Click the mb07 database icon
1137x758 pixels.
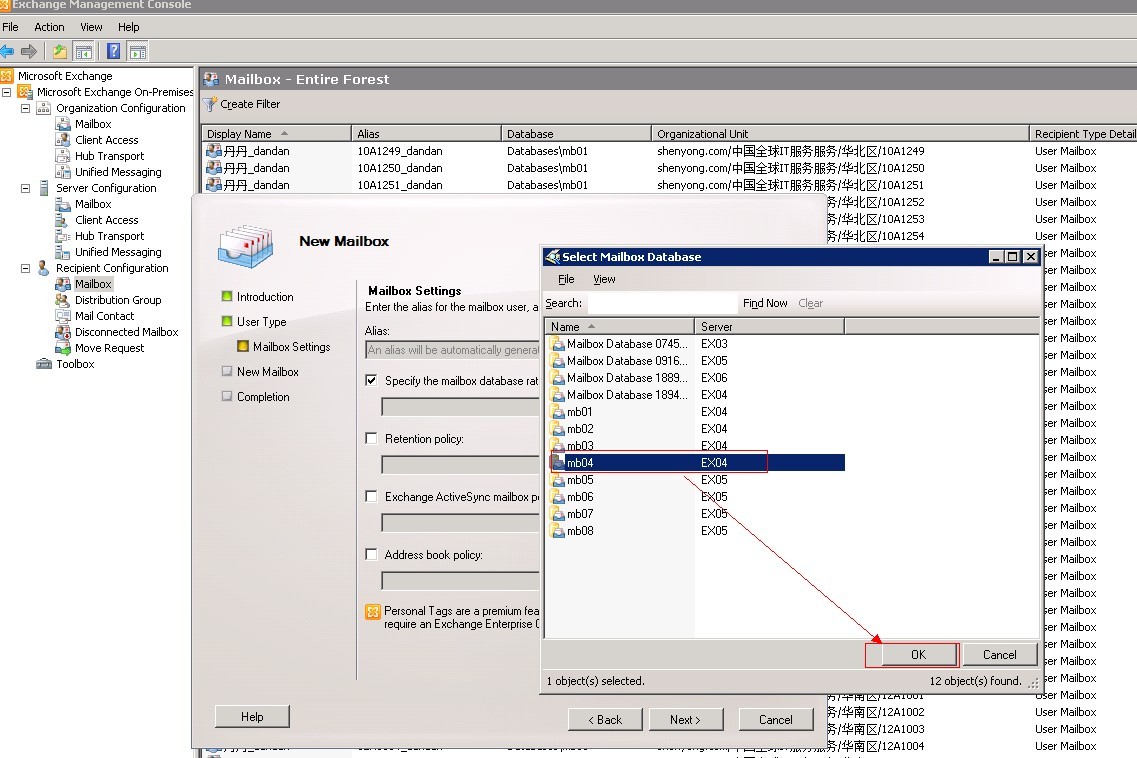click(558, 514)
